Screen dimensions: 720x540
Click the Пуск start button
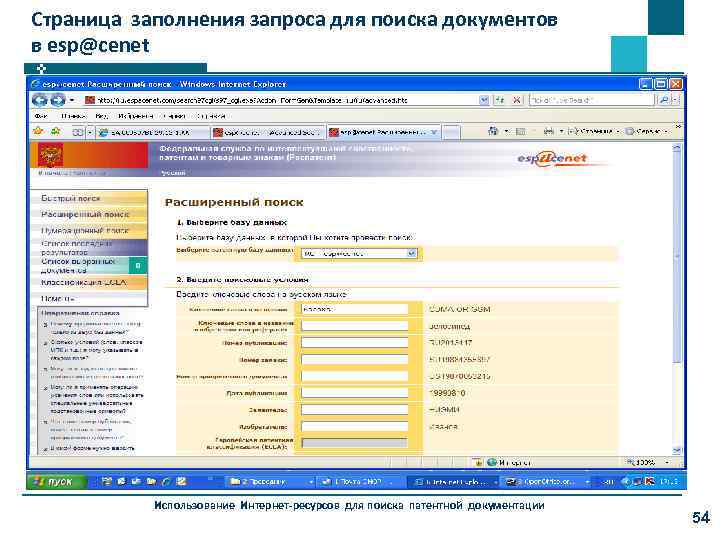click(56, 482)
